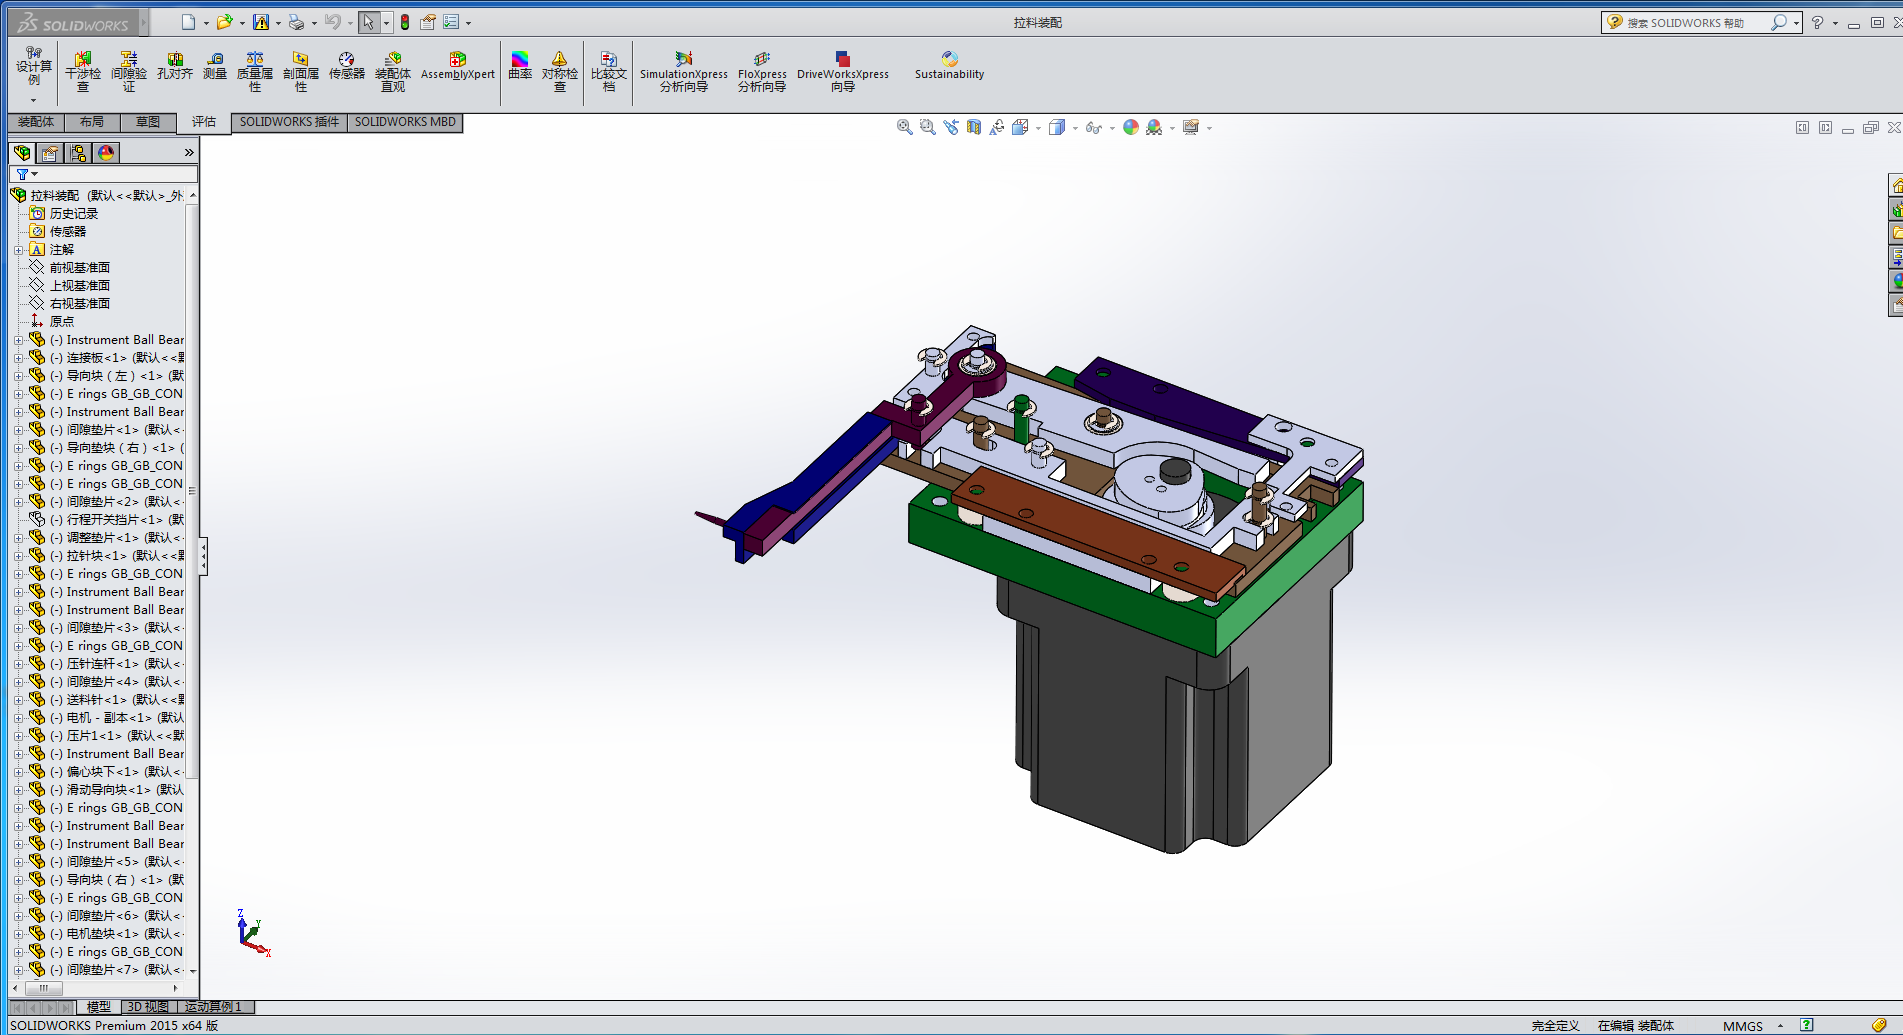Toggle the rebuild traffic light icon
Screen dimensions: 1903x1035
[405, 22]
